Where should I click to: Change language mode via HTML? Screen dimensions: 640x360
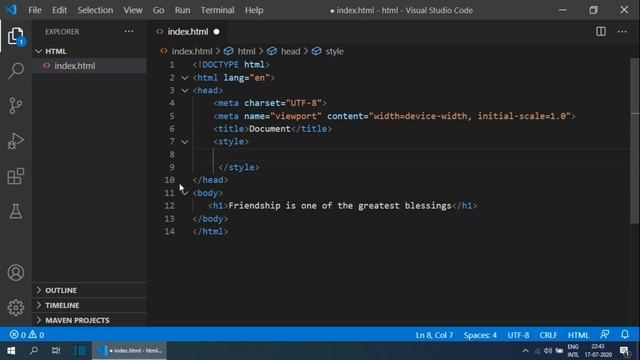578,335
